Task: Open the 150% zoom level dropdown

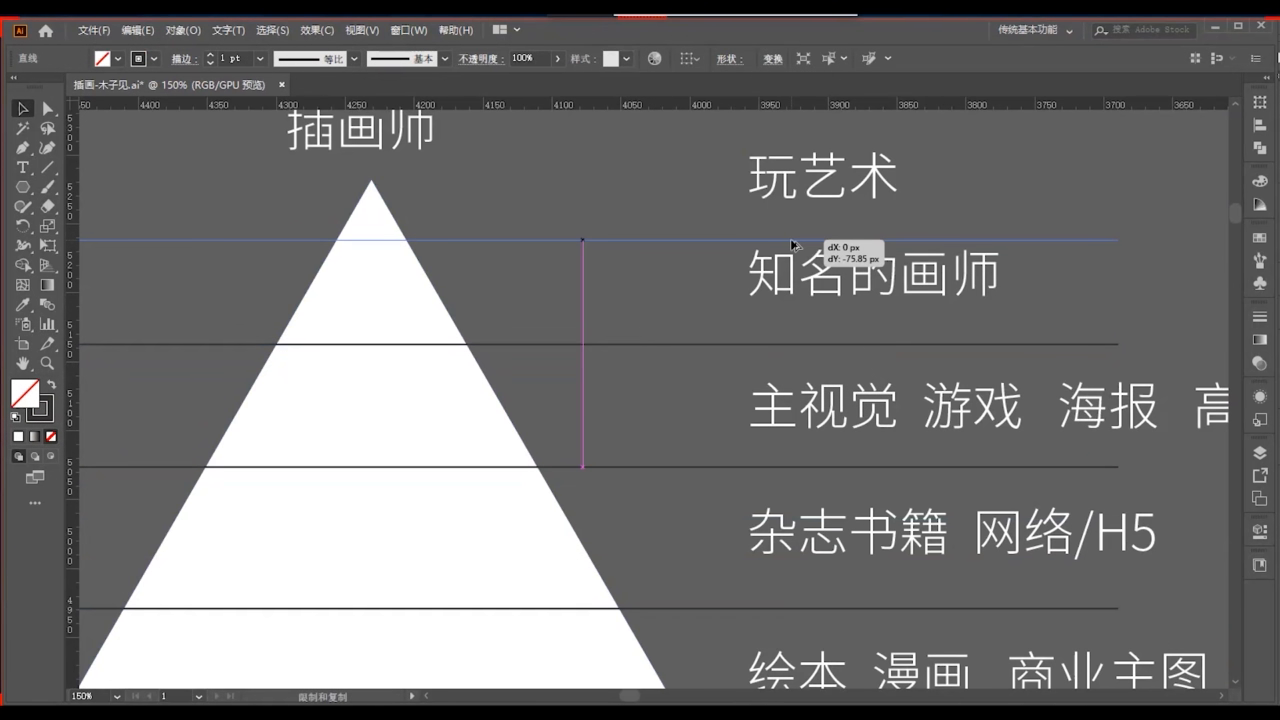Action: tap(117, 696)
